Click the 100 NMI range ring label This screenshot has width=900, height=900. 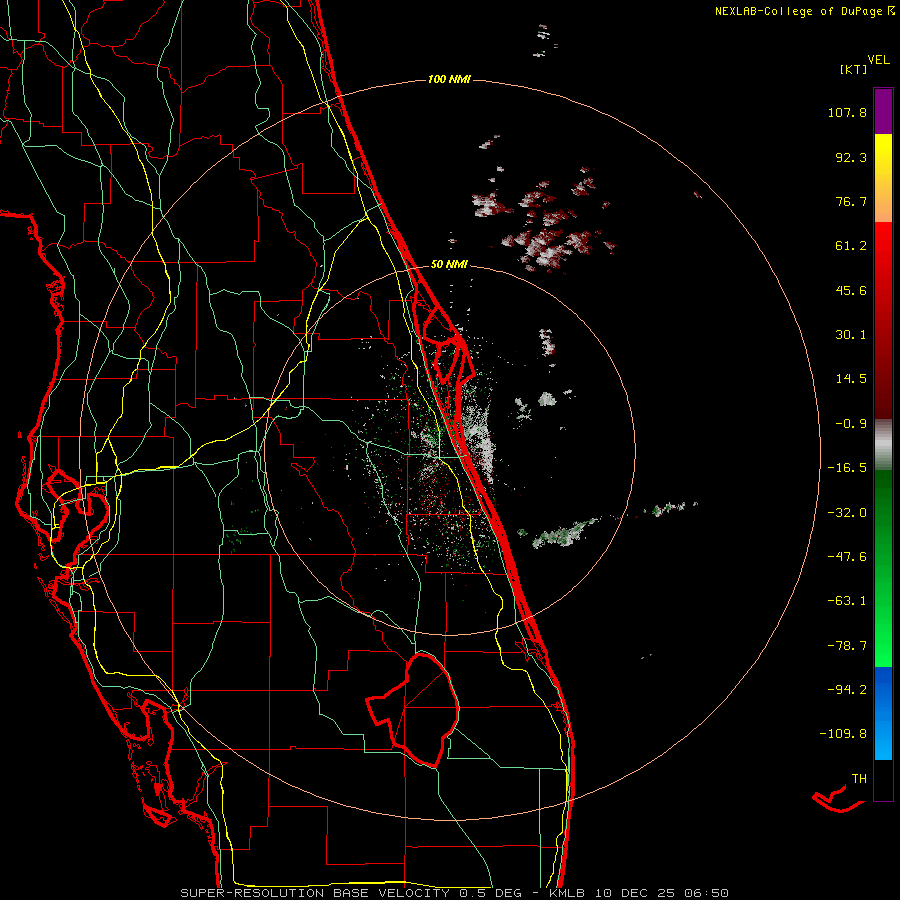pyautogui.click(x=449, y=79)
